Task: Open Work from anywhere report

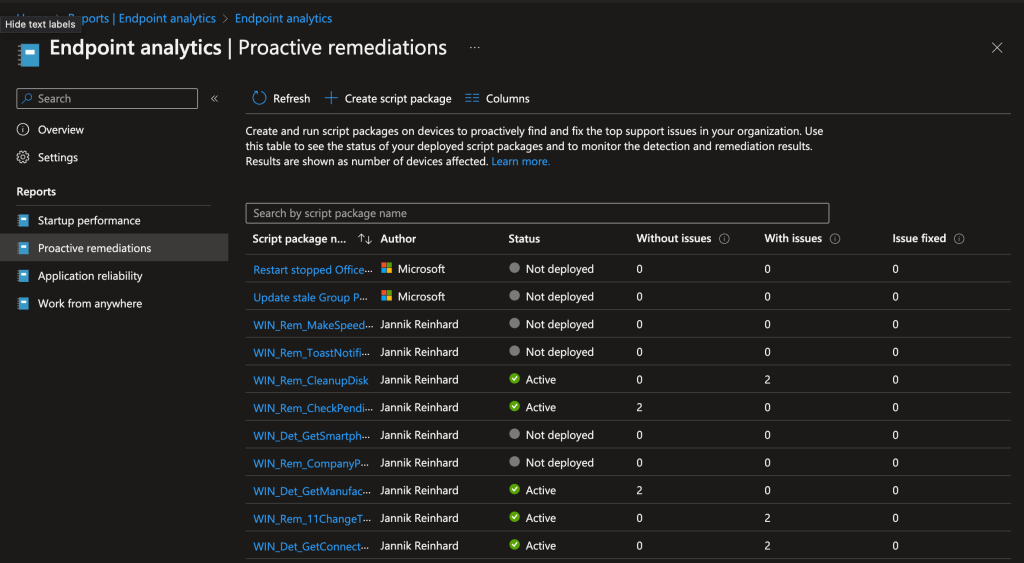Action: (x=90, y=304)
